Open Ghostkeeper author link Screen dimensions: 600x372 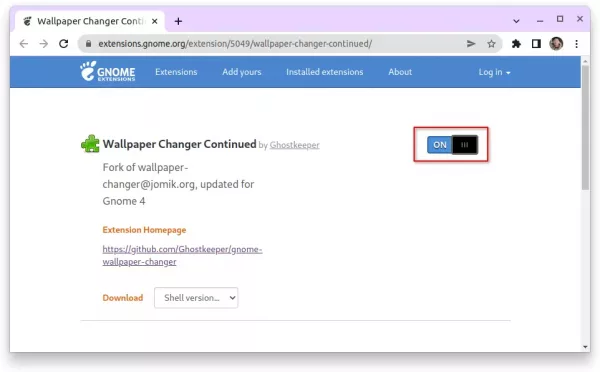[294, 145]
